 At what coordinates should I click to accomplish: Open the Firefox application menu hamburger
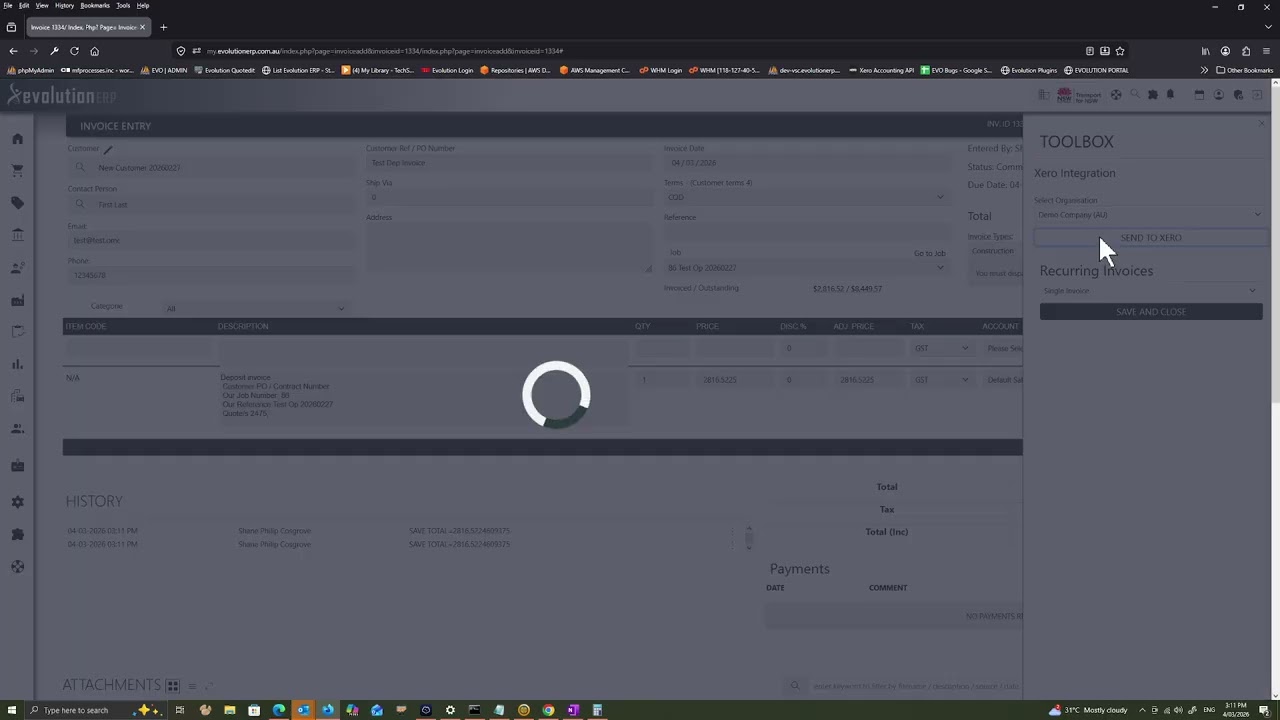point(1266,51)
